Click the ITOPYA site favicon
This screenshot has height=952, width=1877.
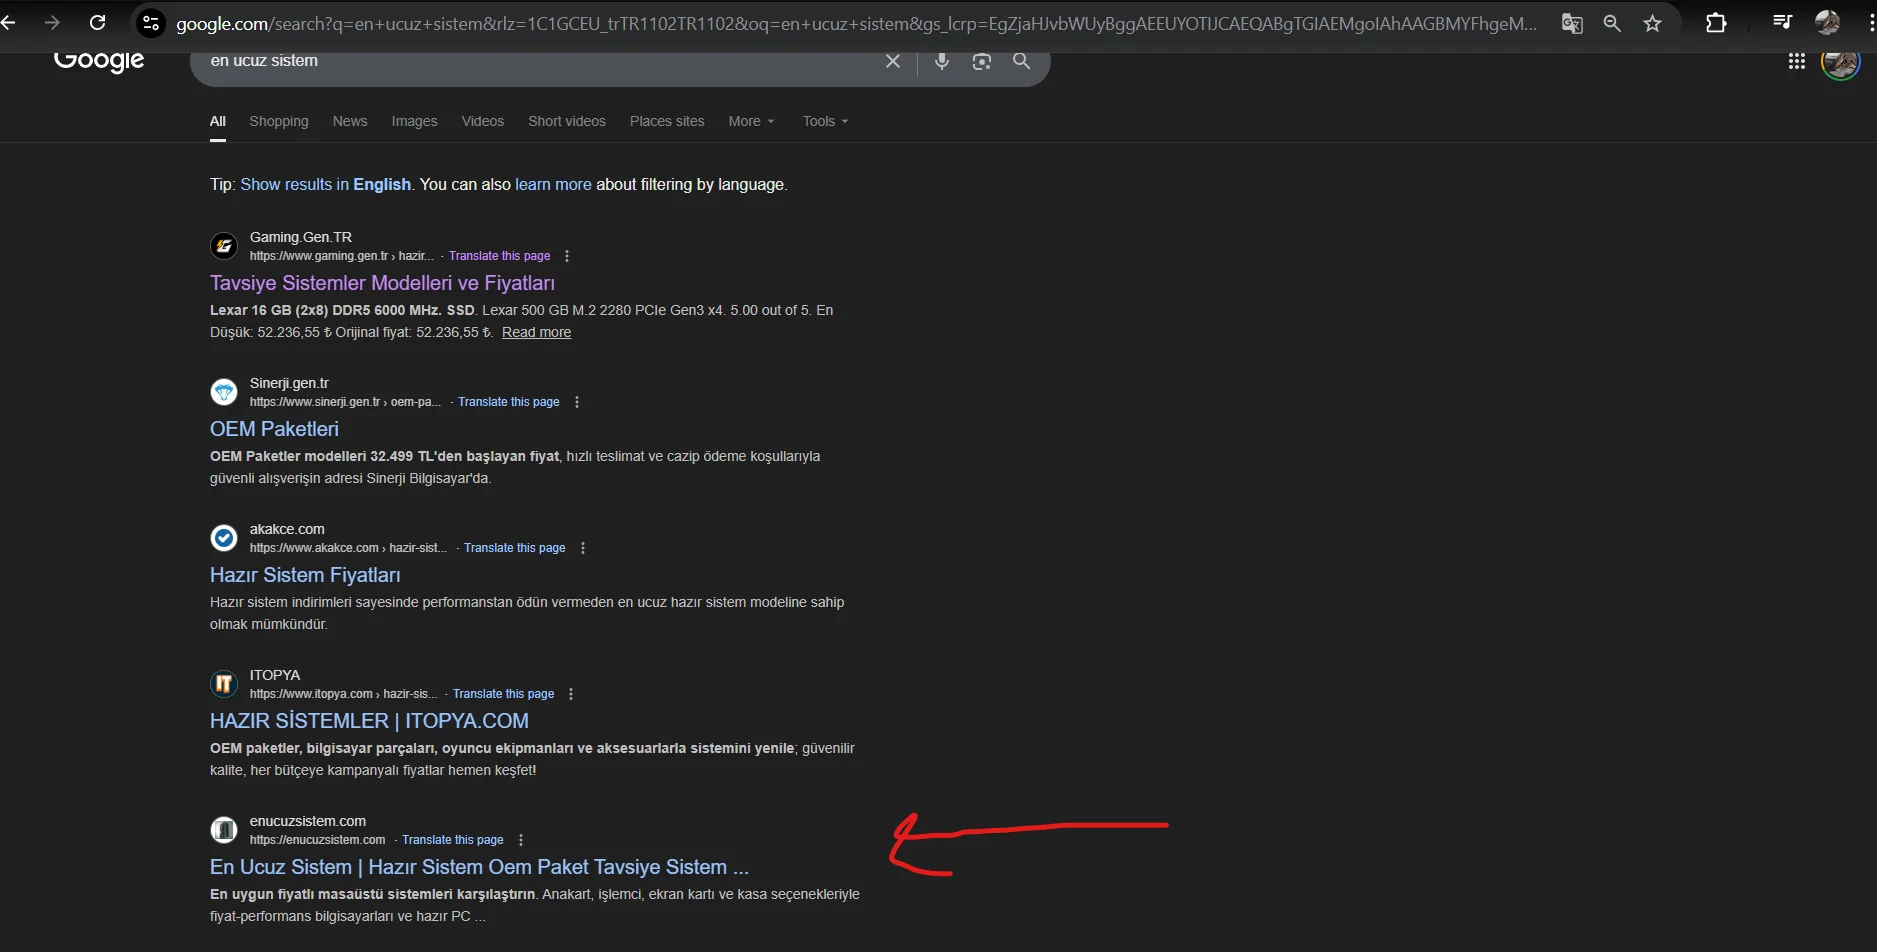pos(224,684)
